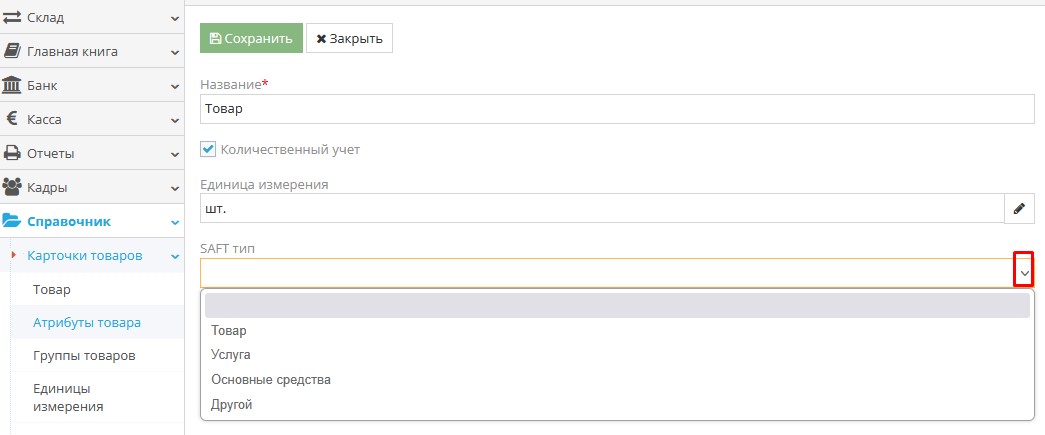Click the Название input field
The width and height of the screenshot is (1045, 435).
(x=617, y=109)
